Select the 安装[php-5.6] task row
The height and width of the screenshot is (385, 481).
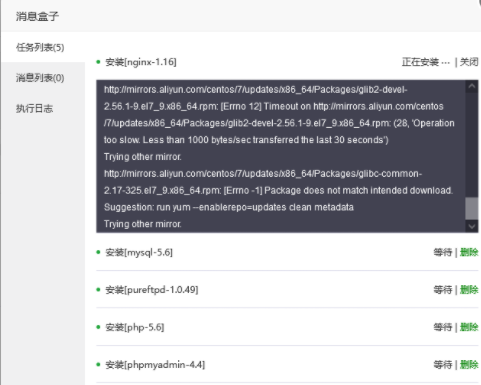287,327
